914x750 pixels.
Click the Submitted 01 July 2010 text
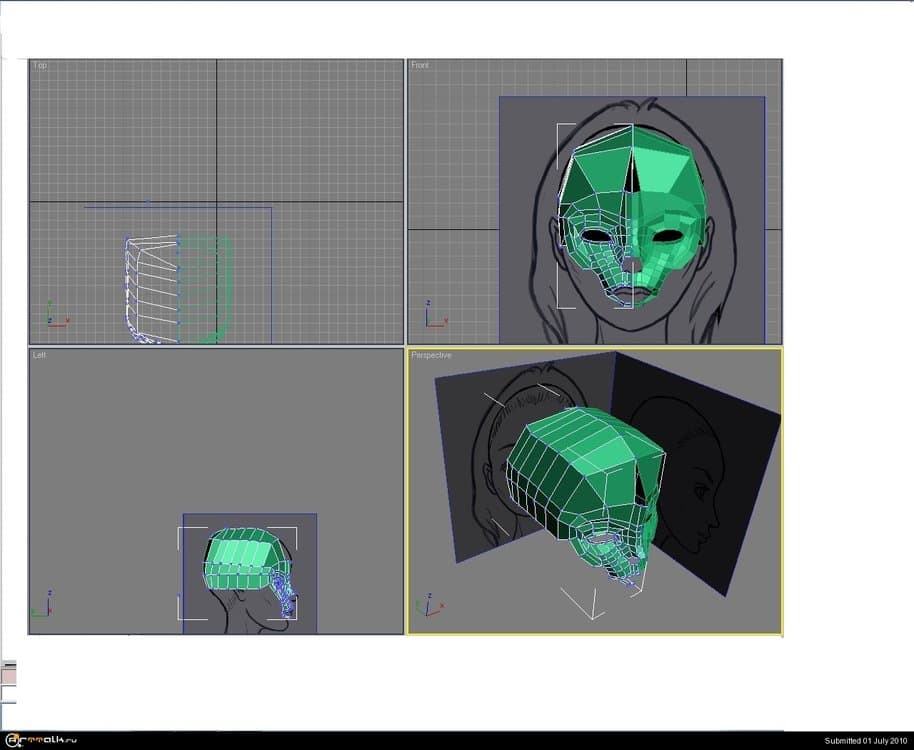[x=864, y=741]
